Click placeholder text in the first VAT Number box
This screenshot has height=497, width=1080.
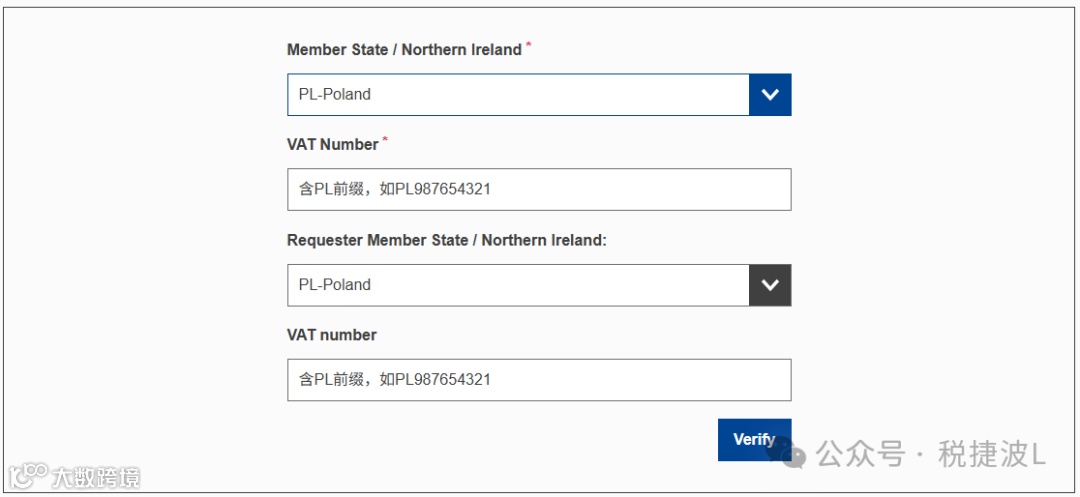tap(394, 189)
